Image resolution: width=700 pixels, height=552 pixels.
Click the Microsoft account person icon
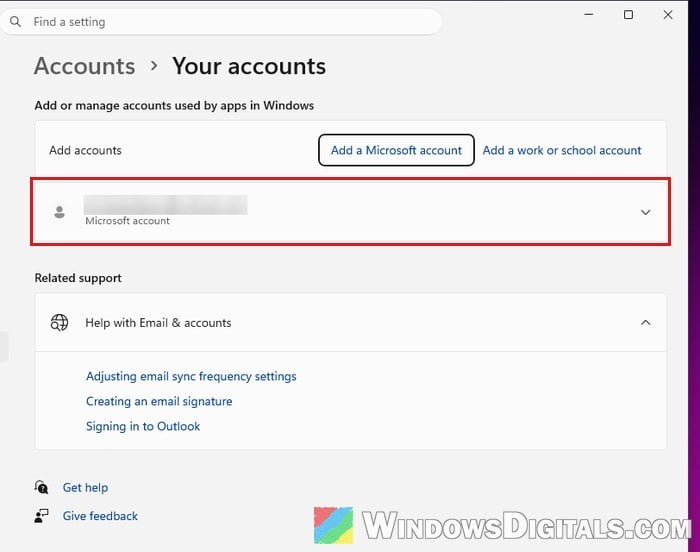[x=59, y=212]
